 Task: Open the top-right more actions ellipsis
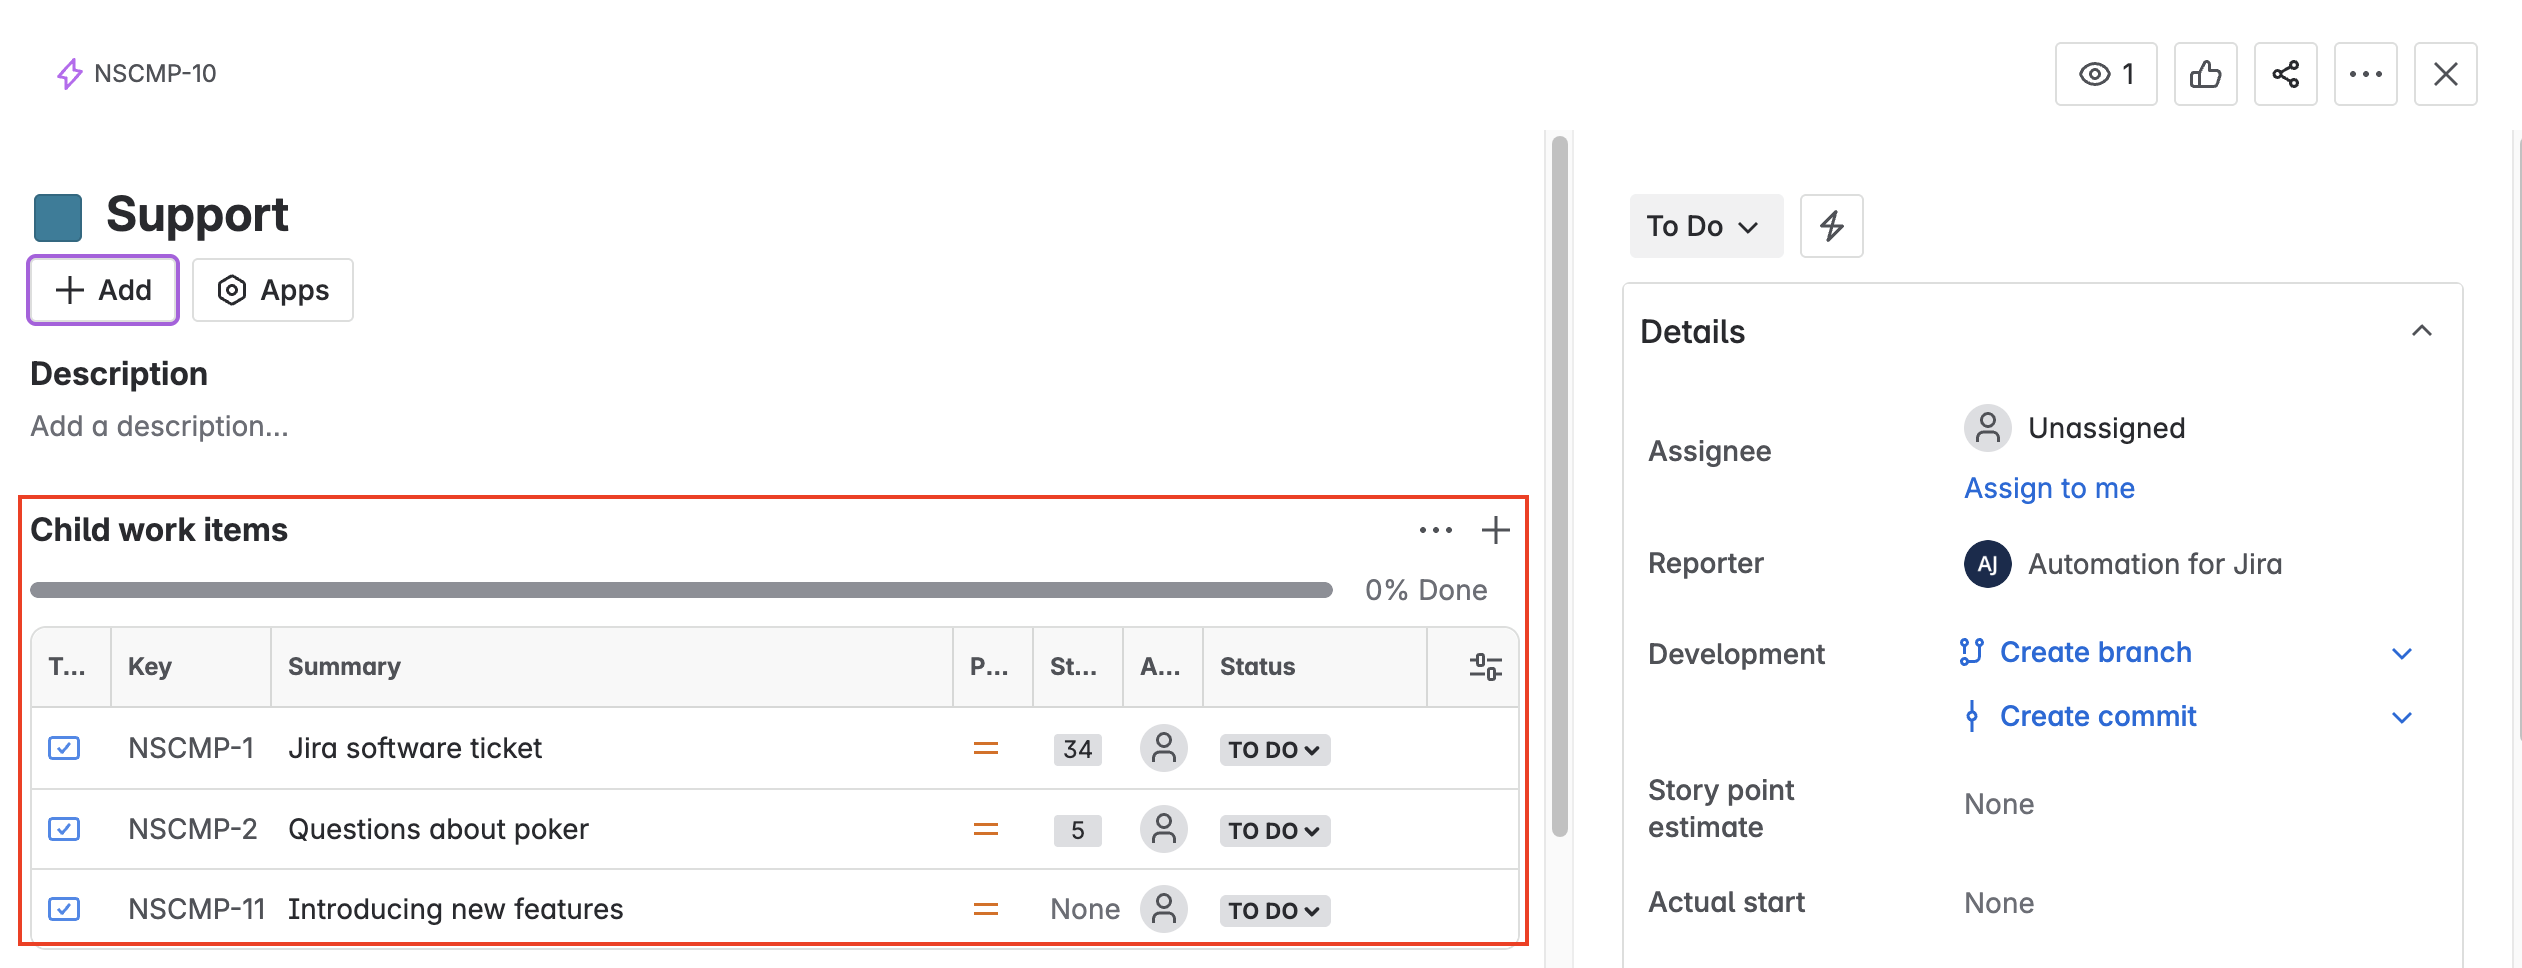point(2365,74)
